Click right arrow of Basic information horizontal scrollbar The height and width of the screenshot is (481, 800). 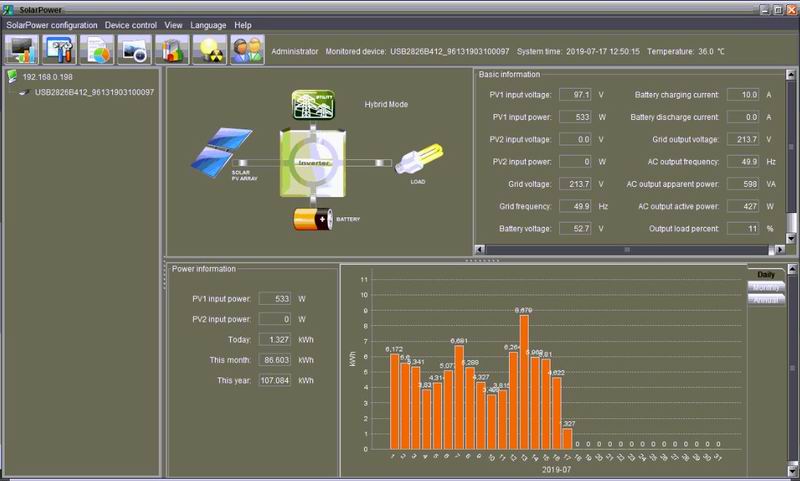(x=780, y=249)
